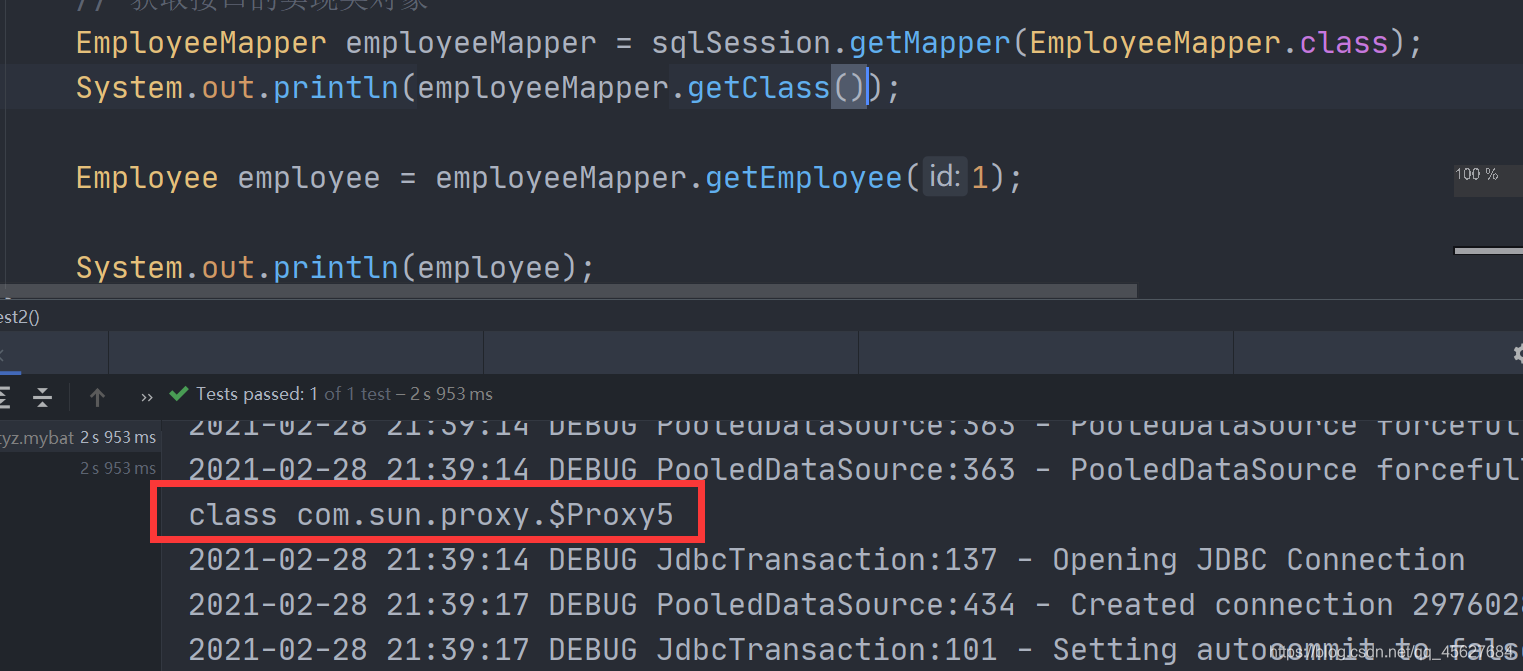Click the getEmployee method call
Screen dimensions: 1523x671
[x=804, y=178]
